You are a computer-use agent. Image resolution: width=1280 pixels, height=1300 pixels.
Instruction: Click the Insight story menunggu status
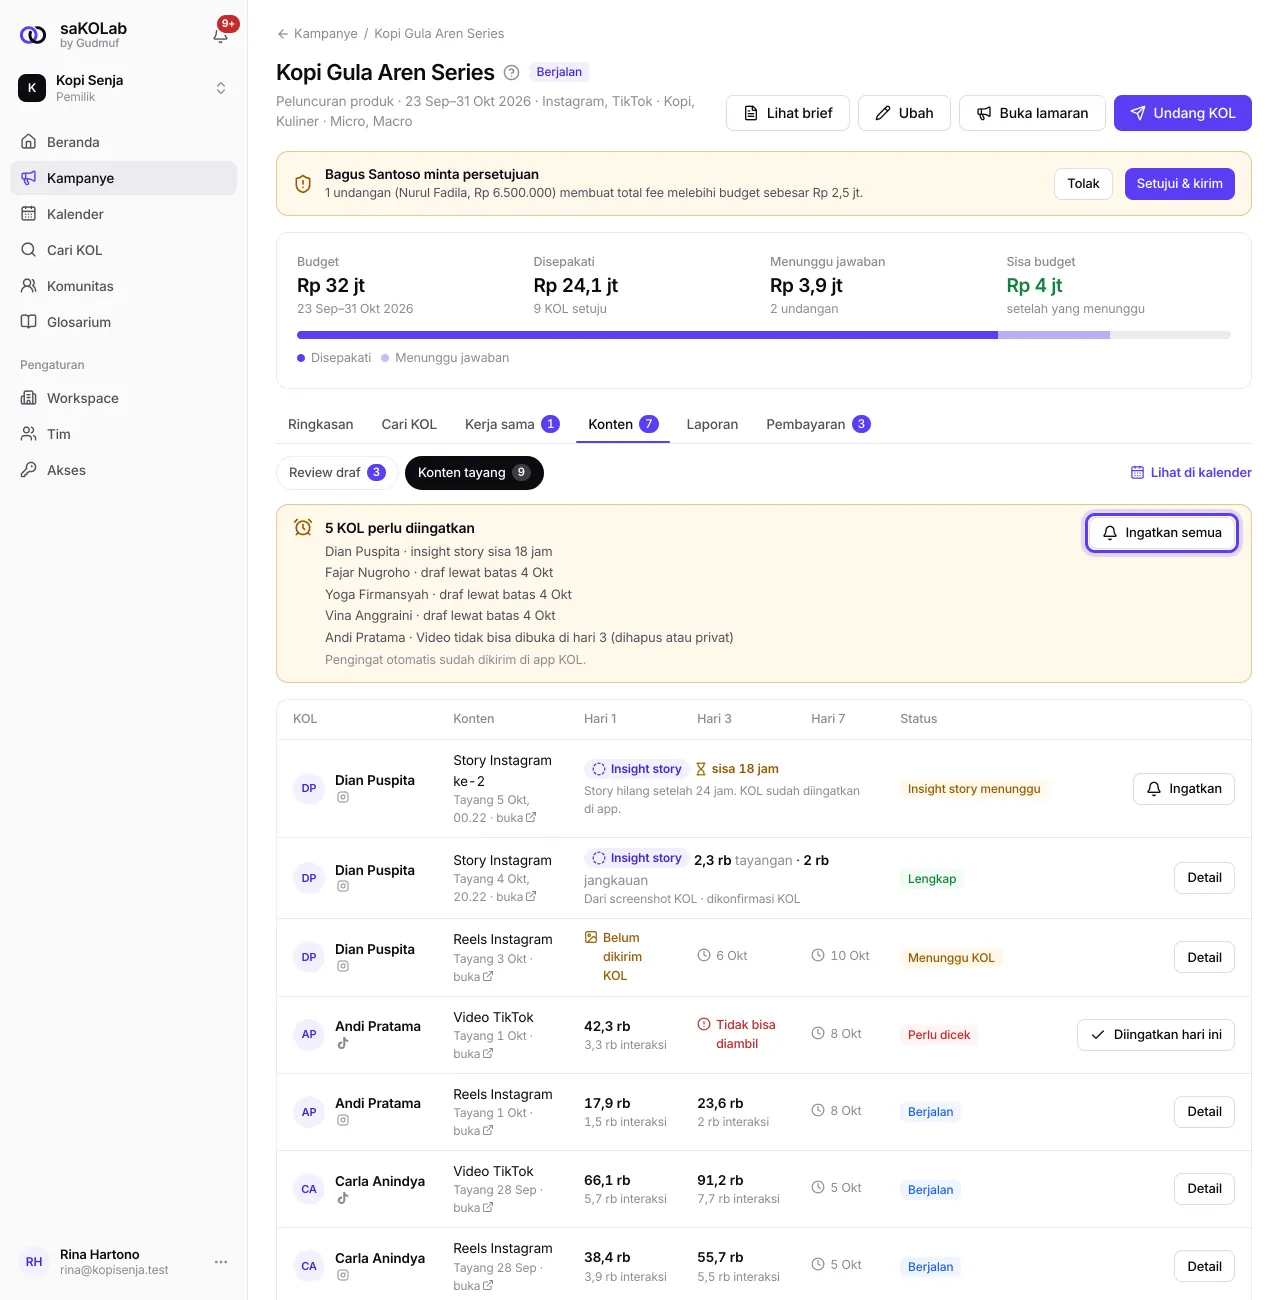click(x=974, y=789)
